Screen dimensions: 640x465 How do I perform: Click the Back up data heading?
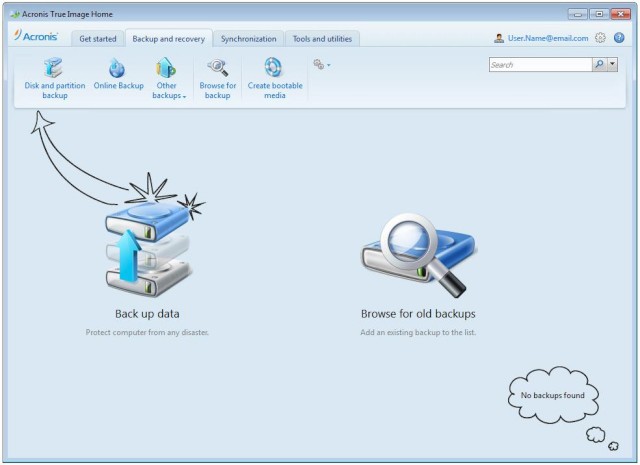[147, 314]
